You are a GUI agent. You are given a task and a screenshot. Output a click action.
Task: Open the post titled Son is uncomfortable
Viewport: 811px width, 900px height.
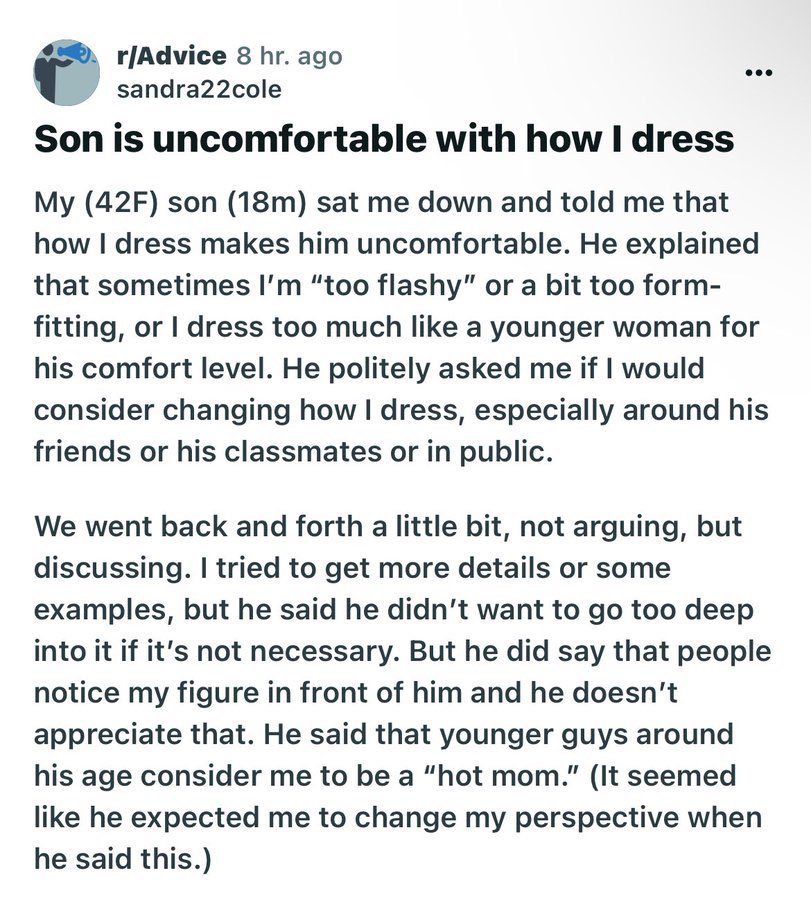384,138
